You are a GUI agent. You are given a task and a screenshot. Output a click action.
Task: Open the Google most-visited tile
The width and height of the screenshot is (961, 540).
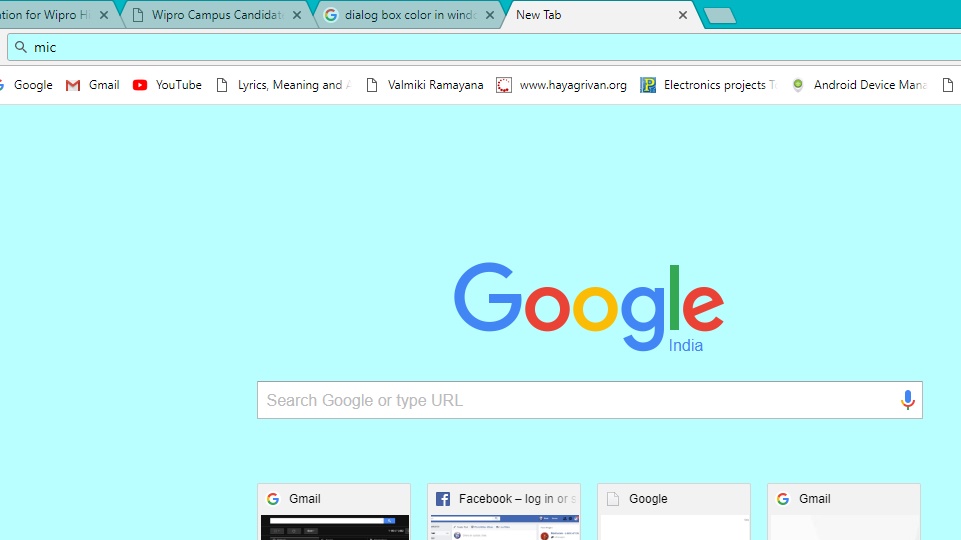pos(674,512)
